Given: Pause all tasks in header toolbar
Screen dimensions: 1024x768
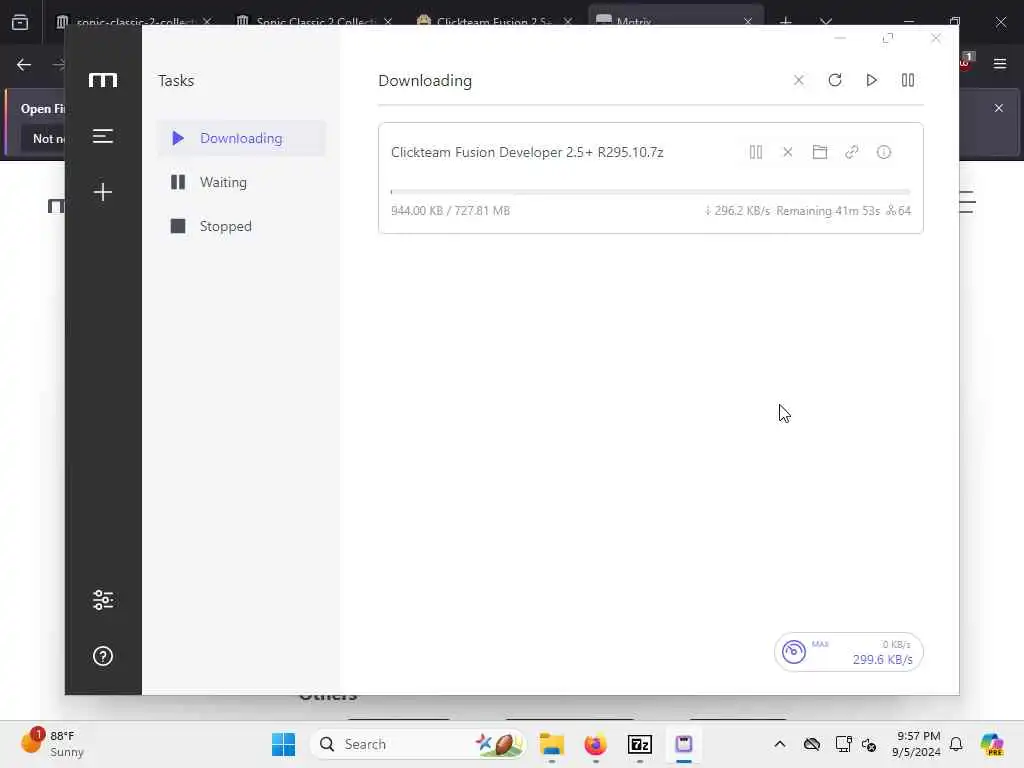Looking at the screenshot, I should coord(908,80).
